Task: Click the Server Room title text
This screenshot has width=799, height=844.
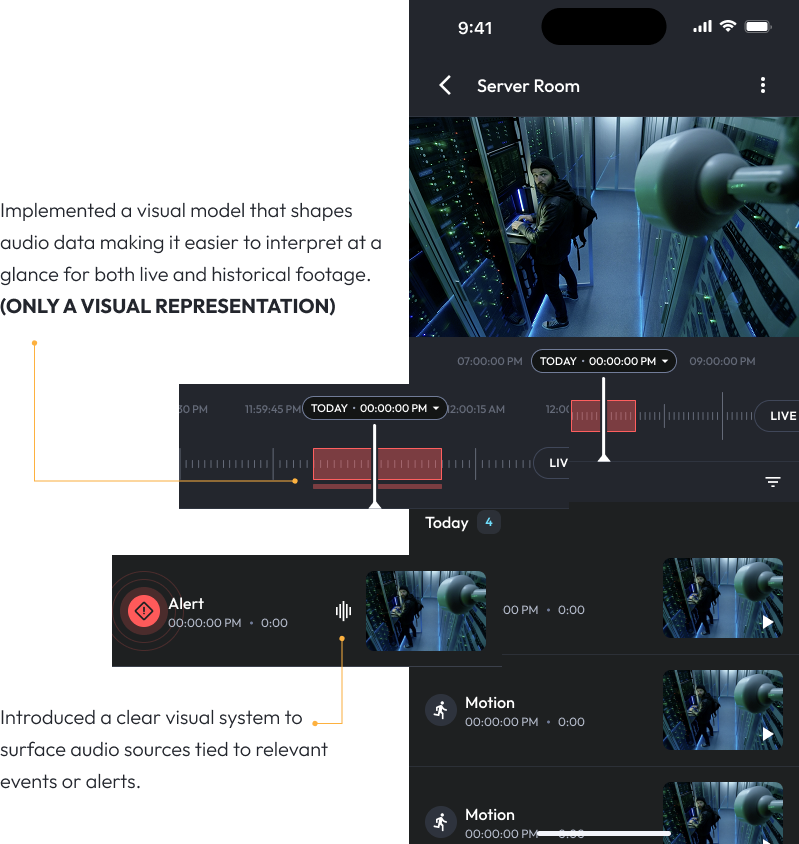Action: click(528, 86)
